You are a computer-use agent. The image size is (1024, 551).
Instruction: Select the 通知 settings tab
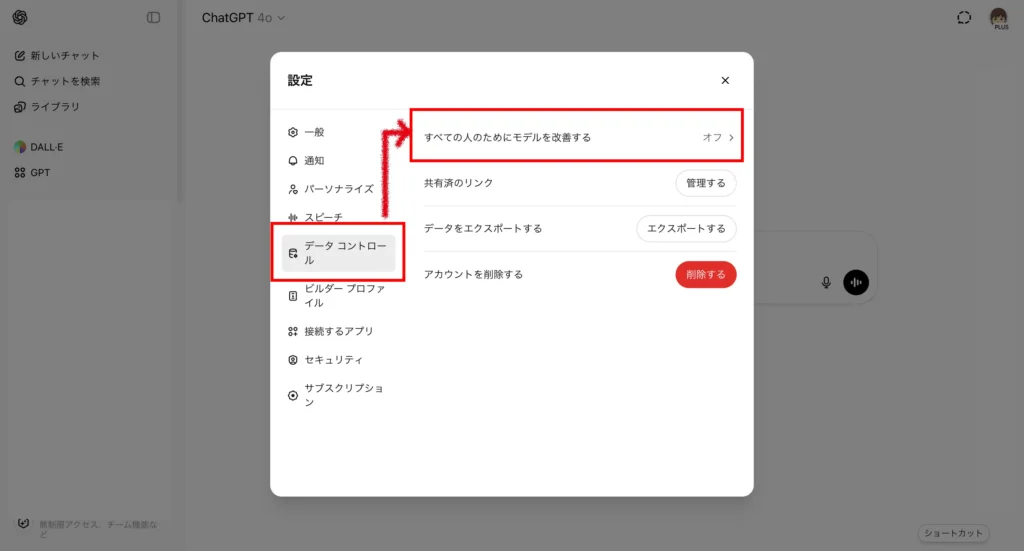pos(306,161)
